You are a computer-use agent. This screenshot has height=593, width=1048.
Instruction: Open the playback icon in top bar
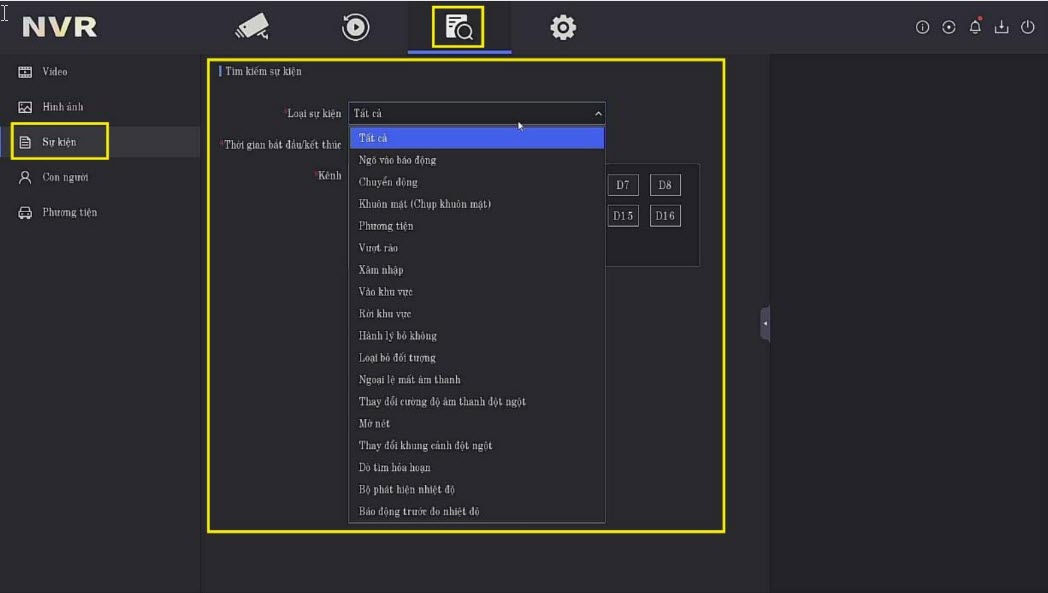355,27
